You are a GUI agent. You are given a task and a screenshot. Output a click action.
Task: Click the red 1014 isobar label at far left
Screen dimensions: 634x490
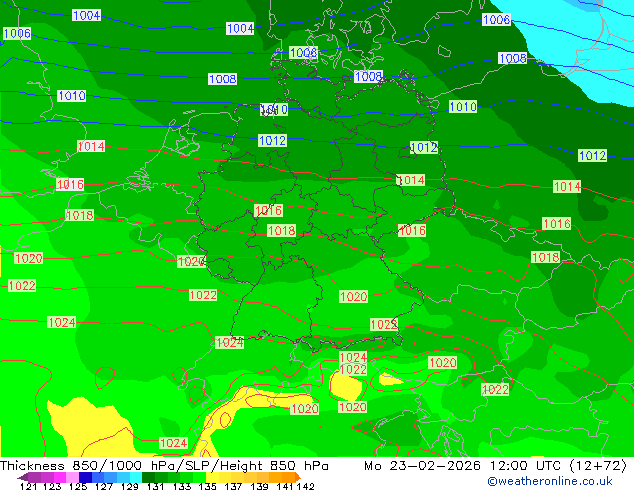point(91,146)
